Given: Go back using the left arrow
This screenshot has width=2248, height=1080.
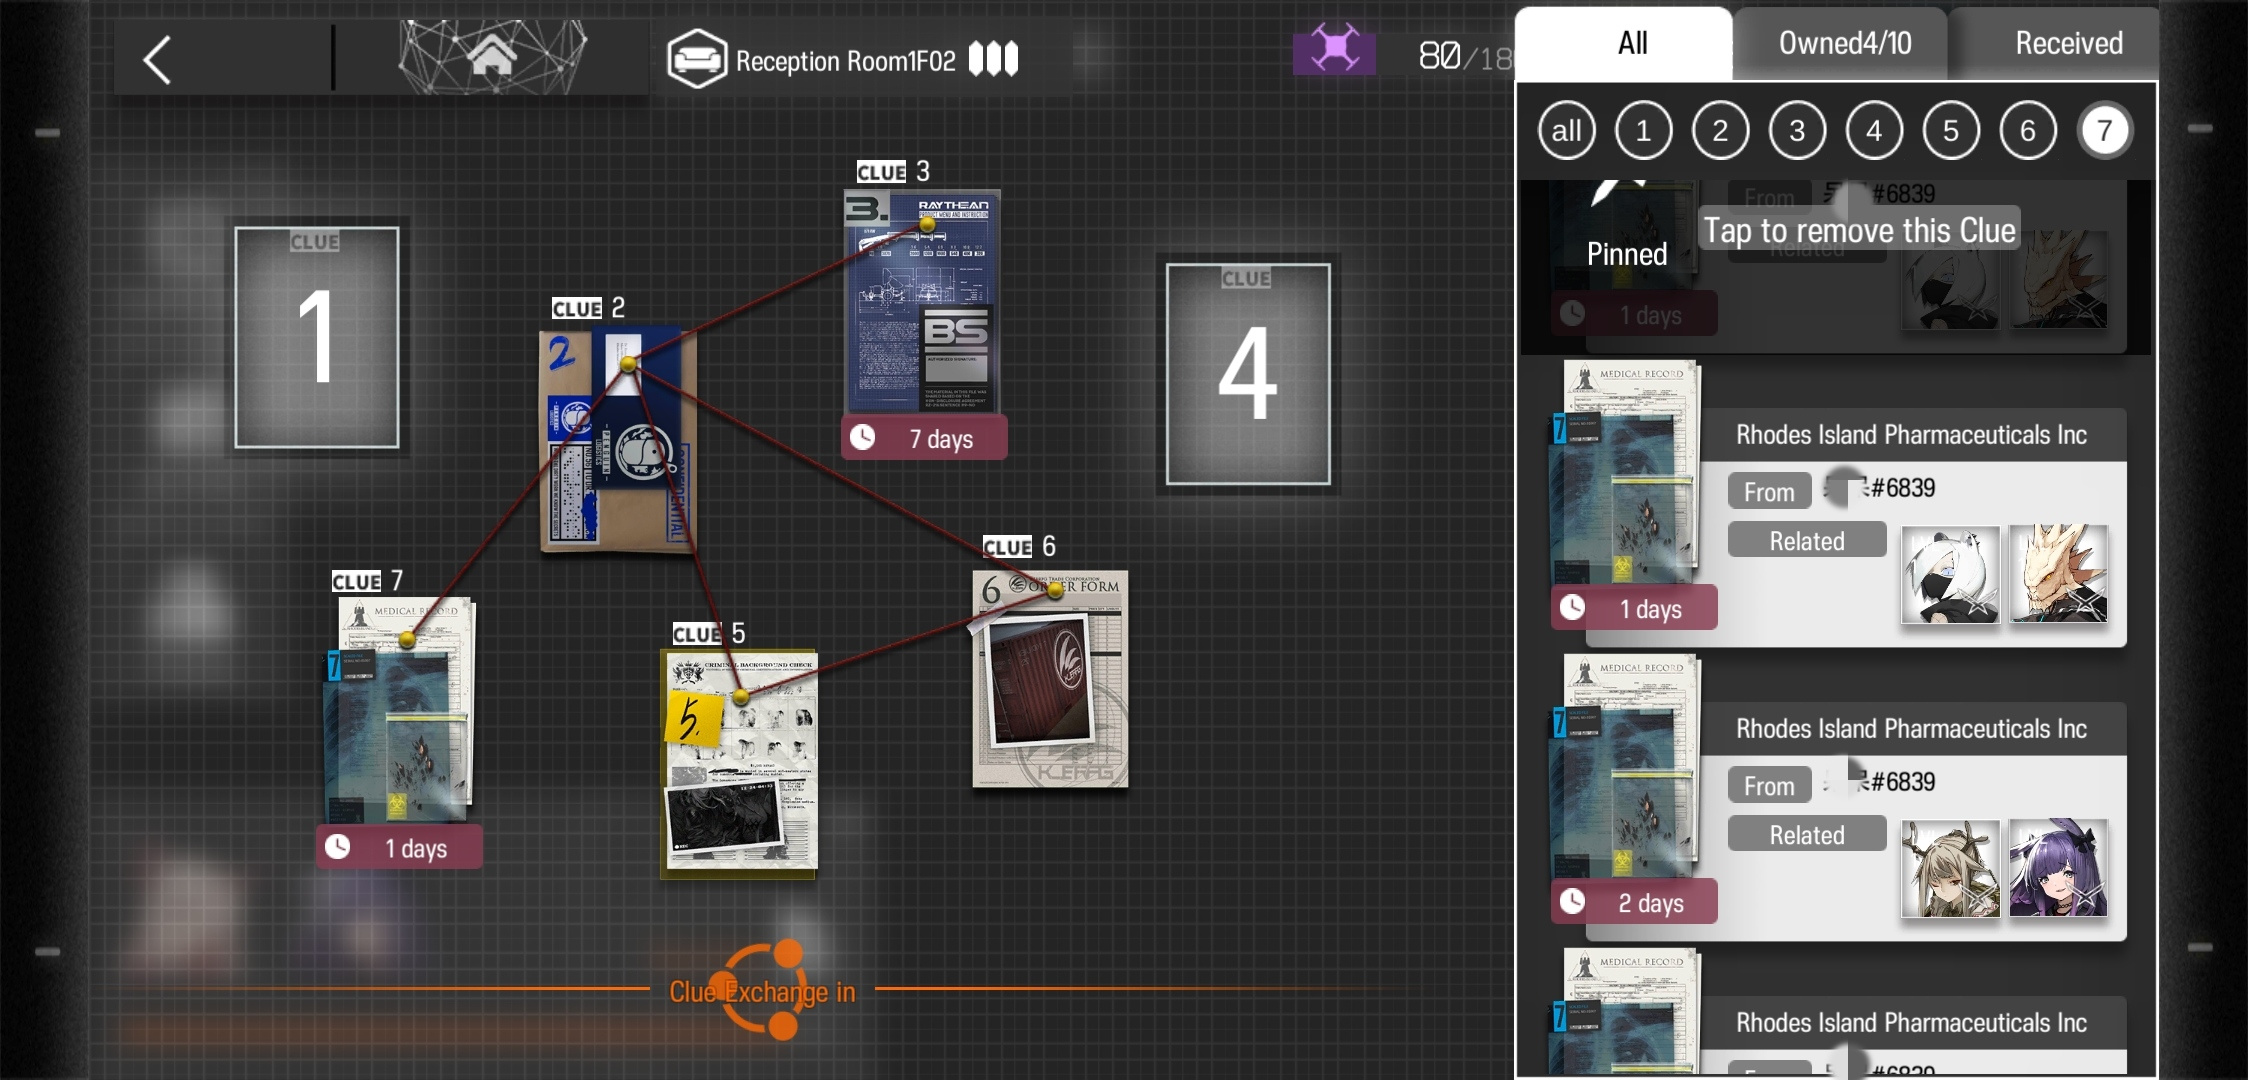Looking at the screenshot, I should click(x=158, y=60).
